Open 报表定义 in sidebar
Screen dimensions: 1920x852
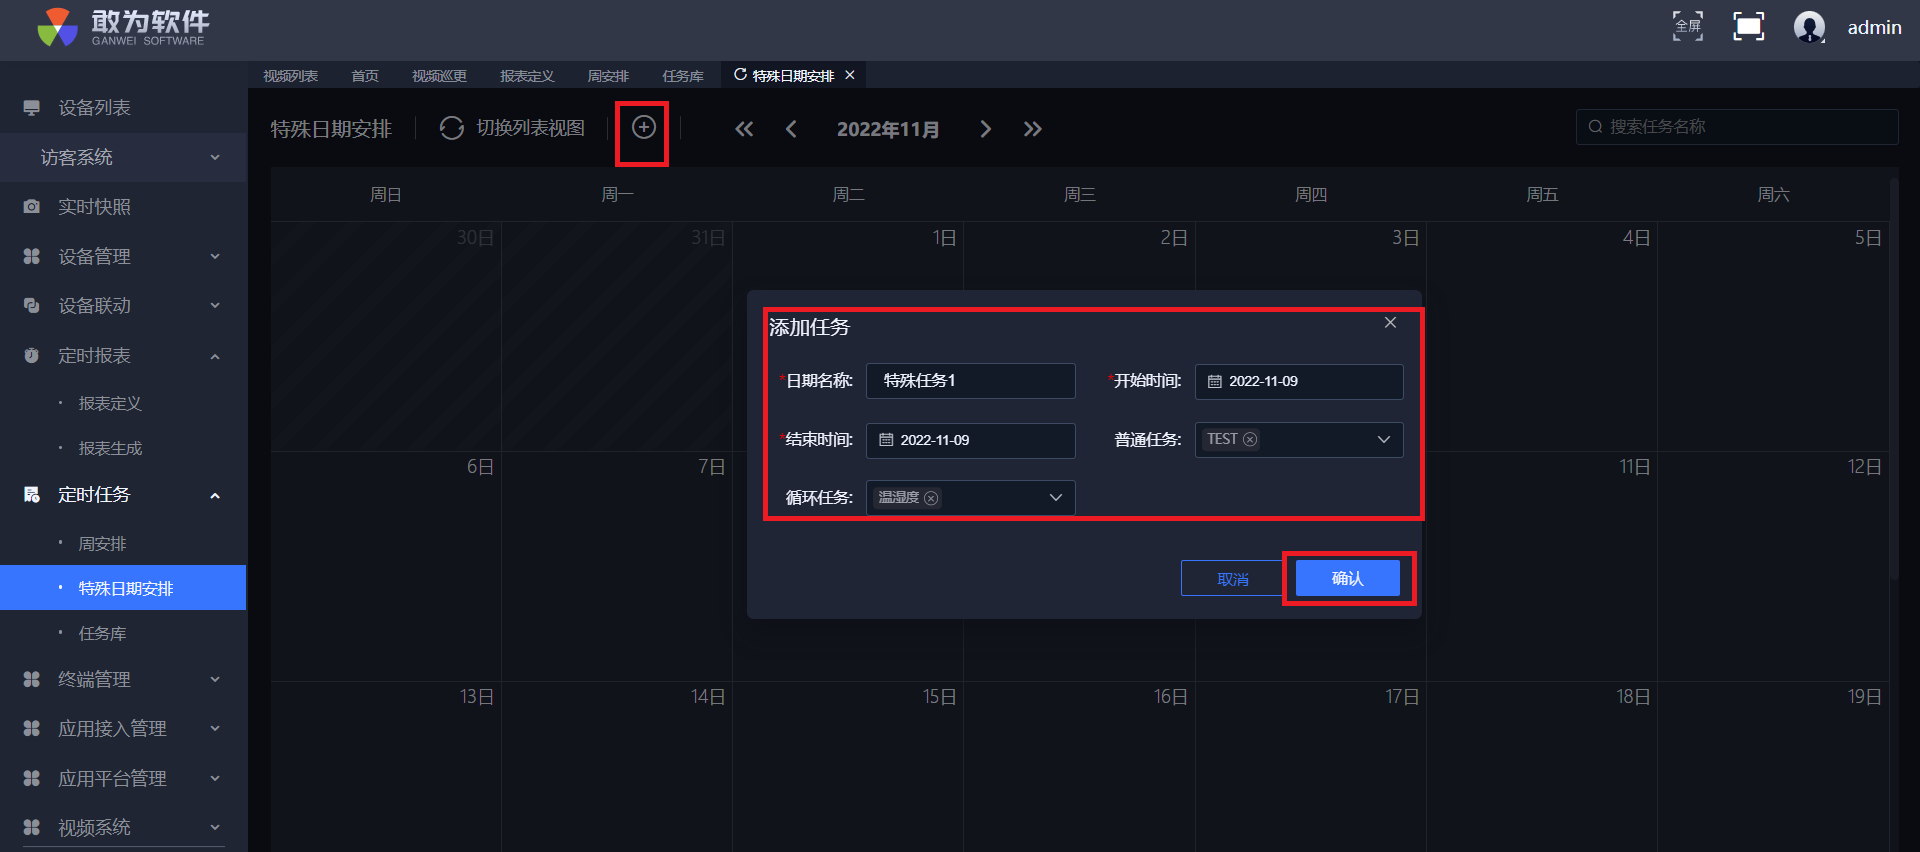(110, 404)
